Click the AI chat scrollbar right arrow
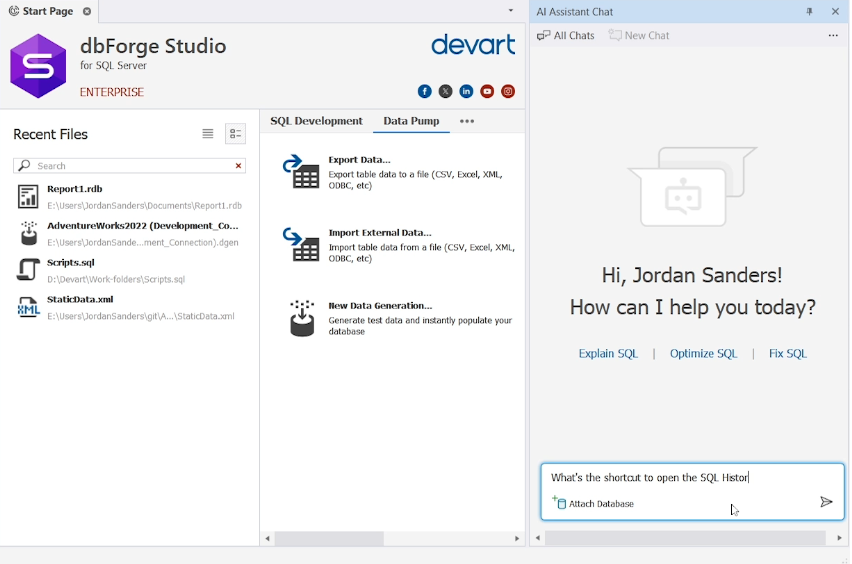Viewport: 852px width, 564px height. 840,538
